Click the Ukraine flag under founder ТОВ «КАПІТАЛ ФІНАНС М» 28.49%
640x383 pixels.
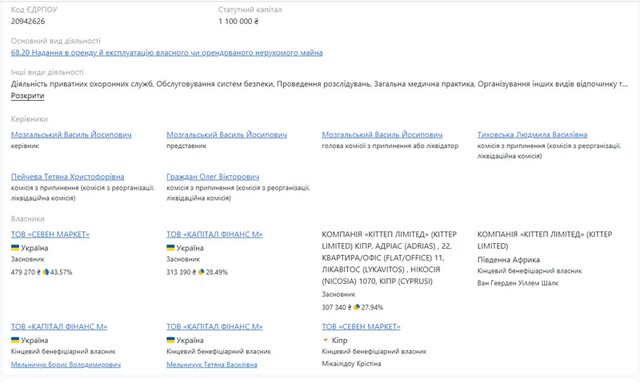[171, 247]
